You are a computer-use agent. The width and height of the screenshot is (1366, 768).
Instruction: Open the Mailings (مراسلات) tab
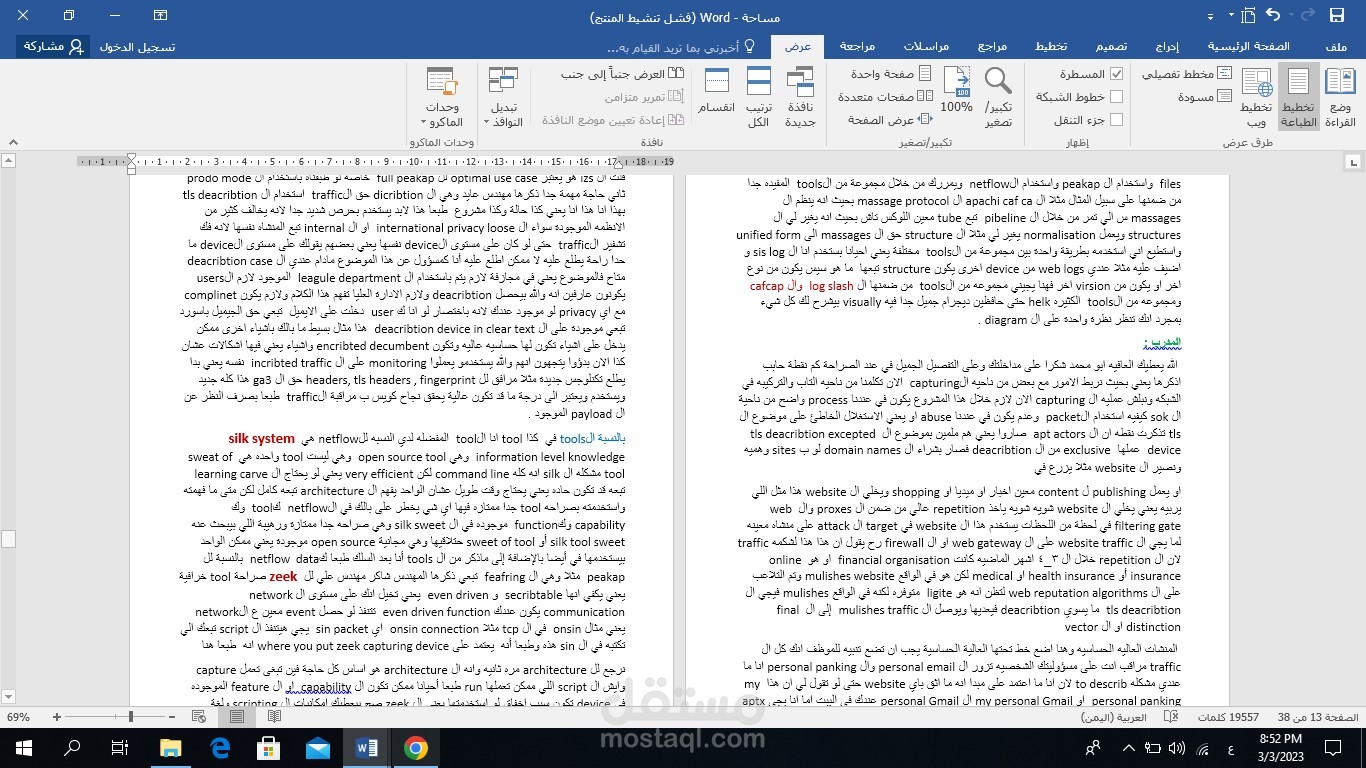click(x=926, y=46)
